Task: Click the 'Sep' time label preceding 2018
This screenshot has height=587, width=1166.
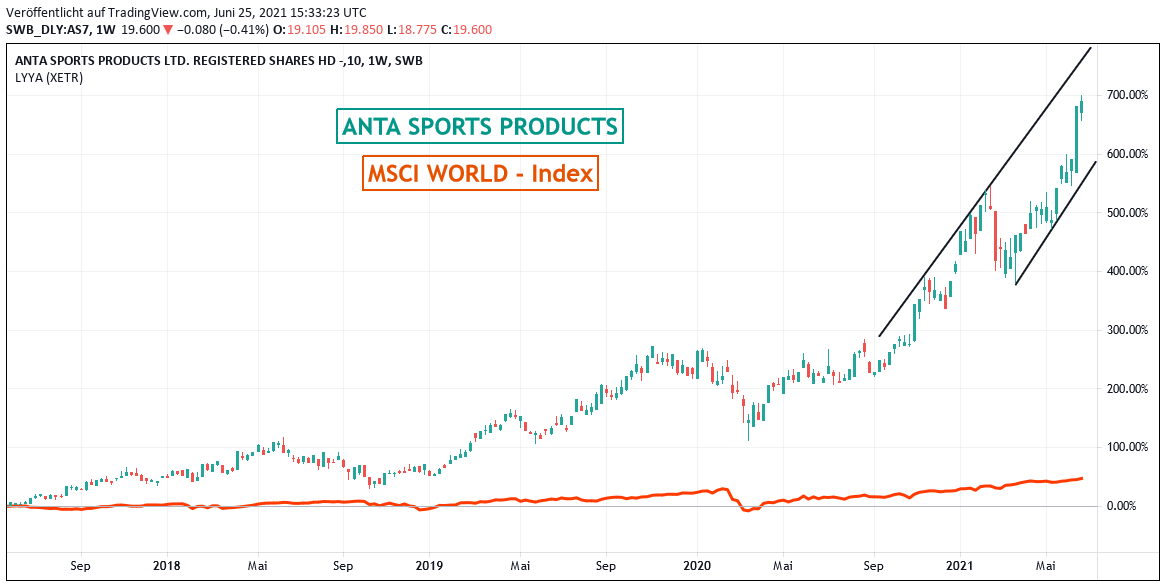Action: [x=81, y=565]
